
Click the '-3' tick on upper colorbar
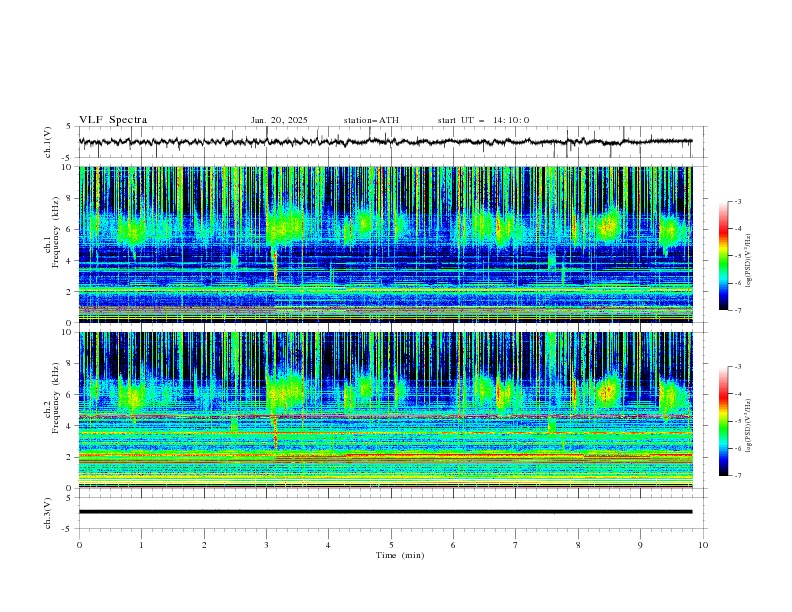738,201
